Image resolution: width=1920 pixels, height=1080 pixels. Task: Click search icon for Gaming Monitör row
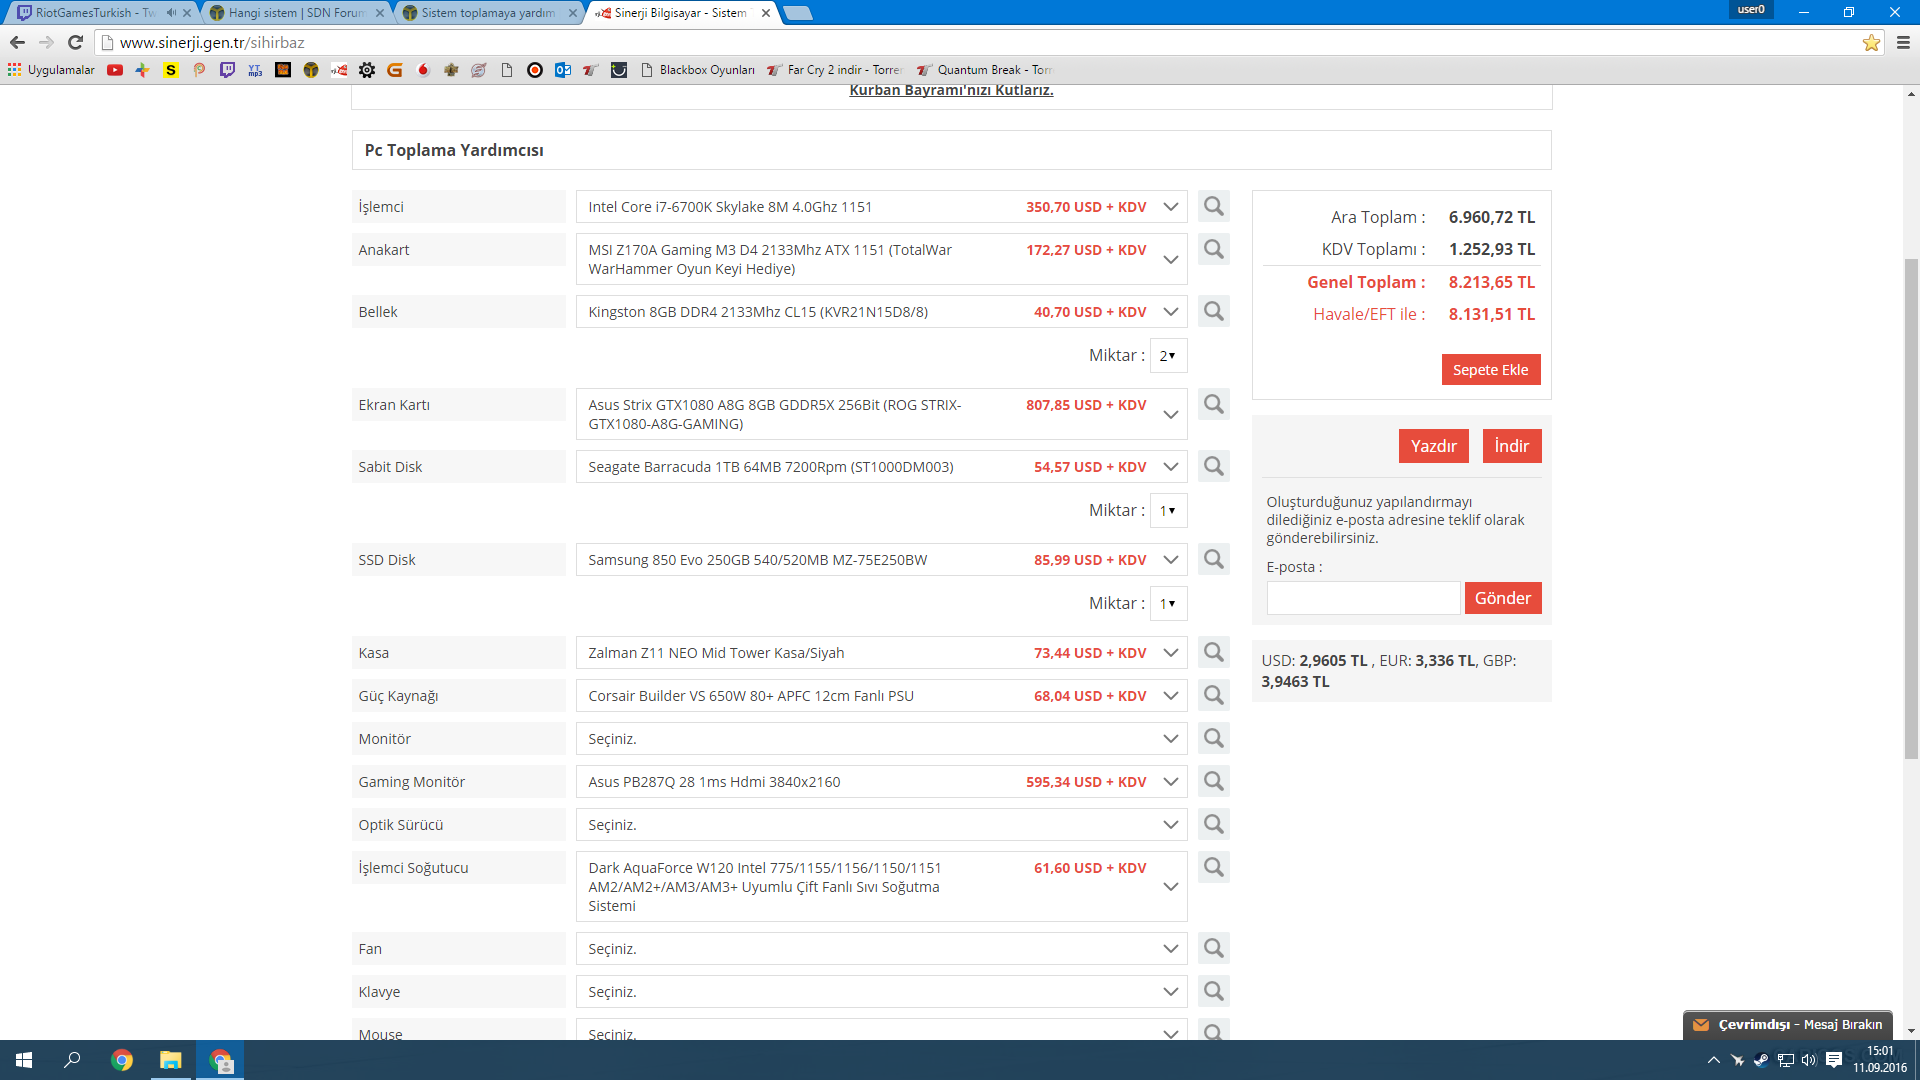click(x=1213, y=781)
